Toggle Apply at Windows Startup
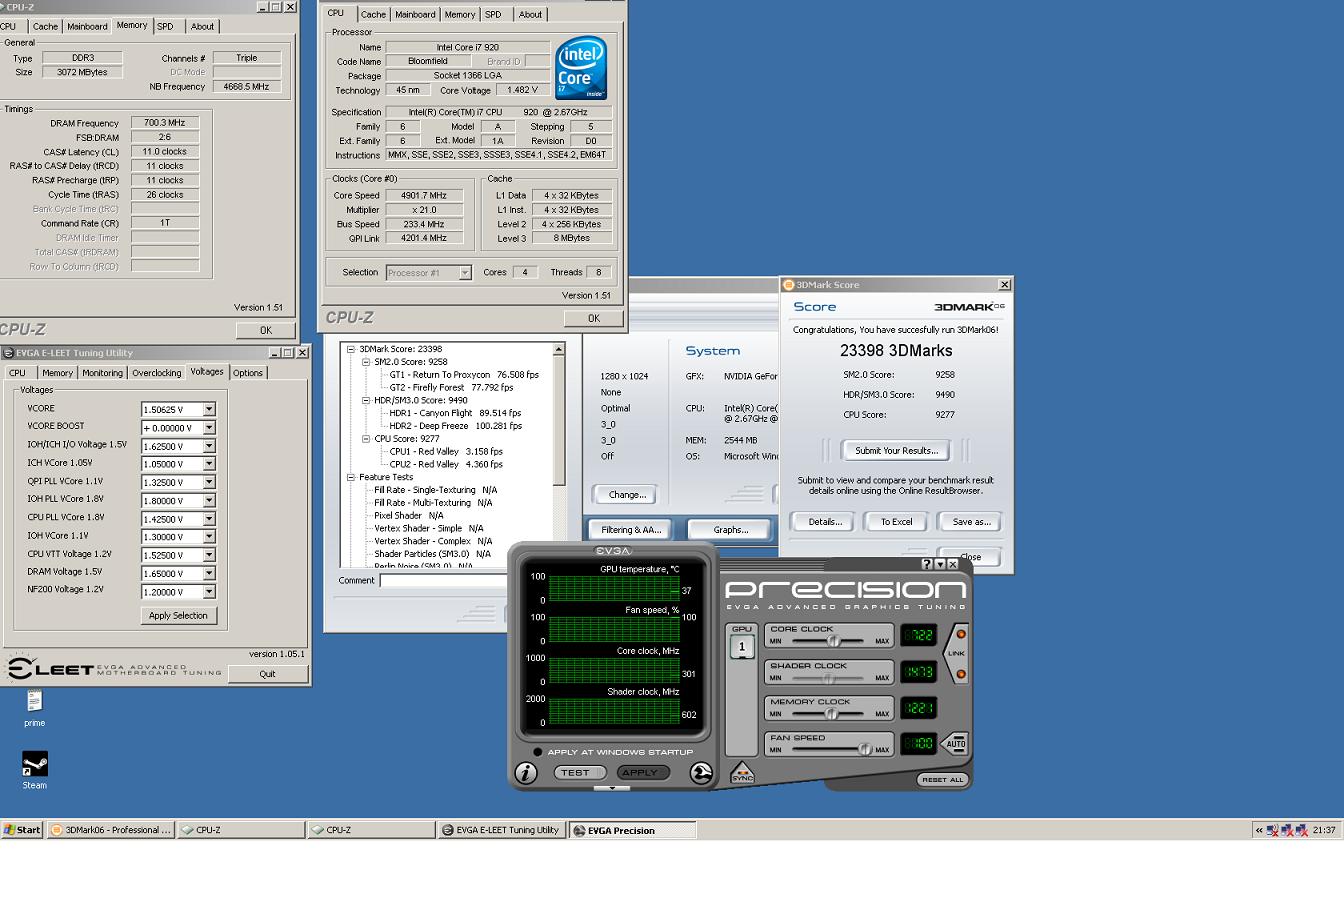The width and height of the screenshot is (1344, 922). 538,752
